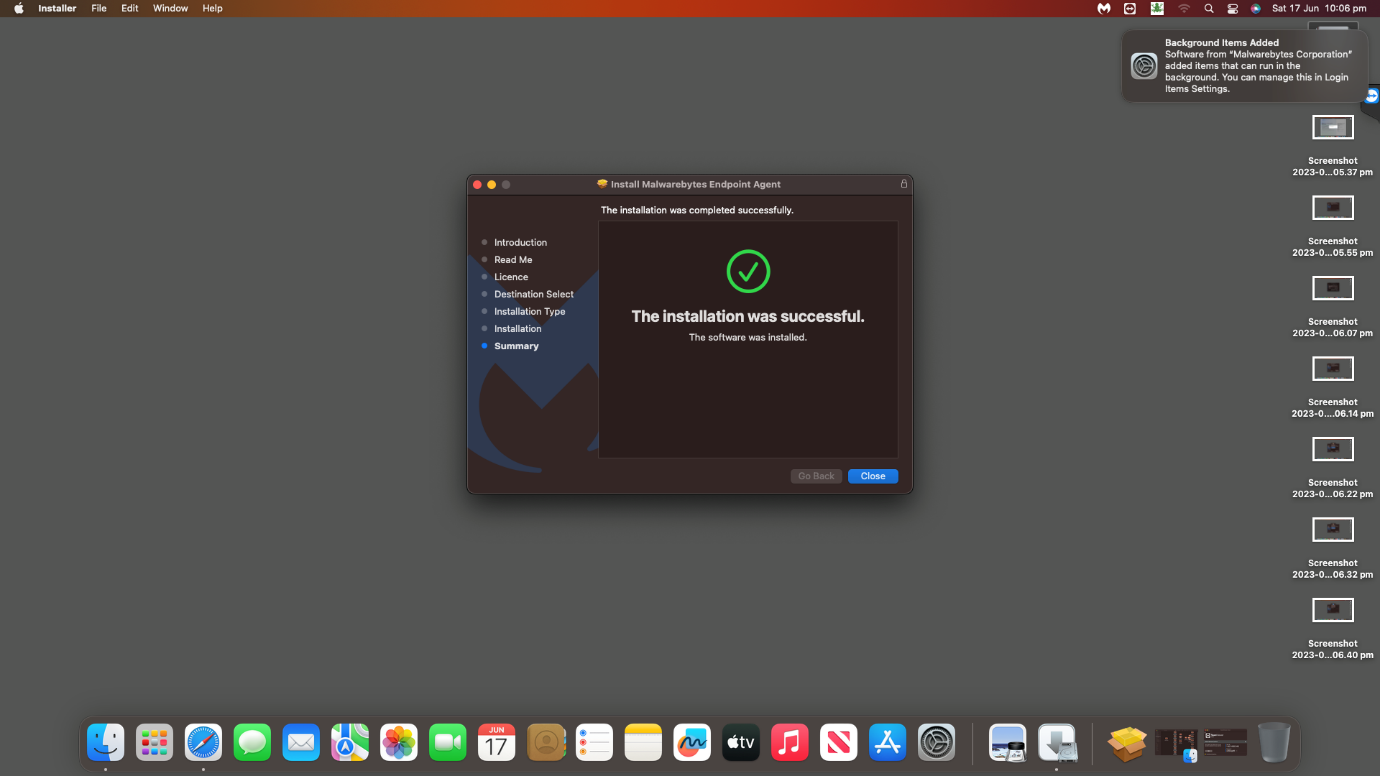Open Music from the Dock

(x=790, y=742)
